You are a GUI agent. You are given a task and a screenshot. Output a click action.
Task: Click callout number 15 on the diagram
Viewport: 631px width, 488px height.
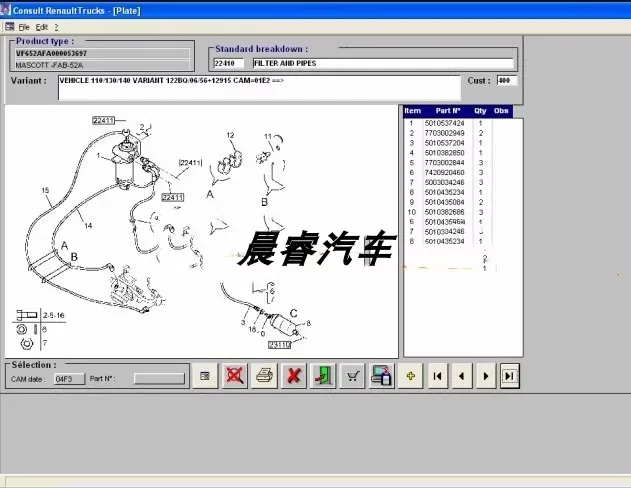pos(45,190)
